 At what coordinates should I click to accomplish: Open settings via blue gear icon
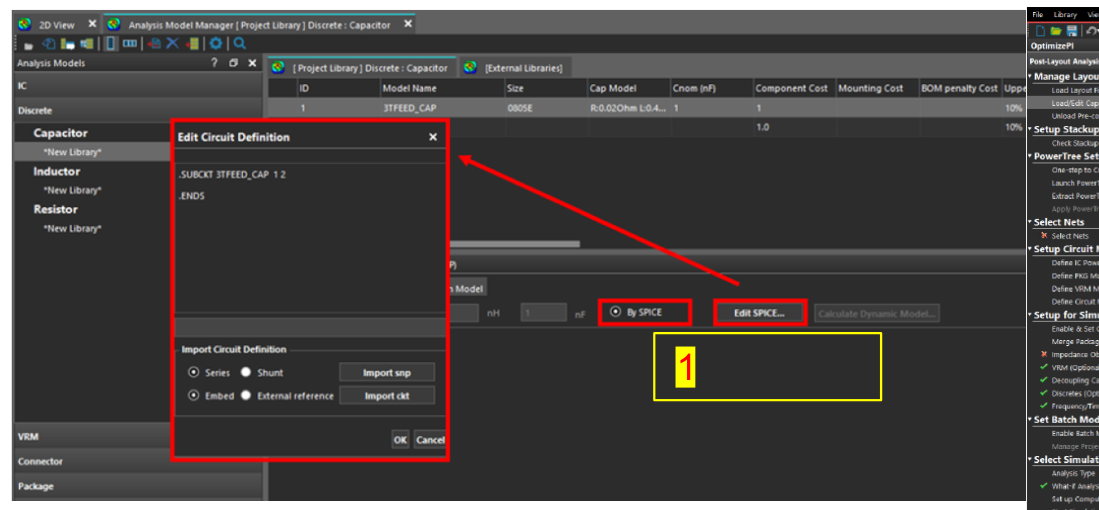(x=216, y=44)
